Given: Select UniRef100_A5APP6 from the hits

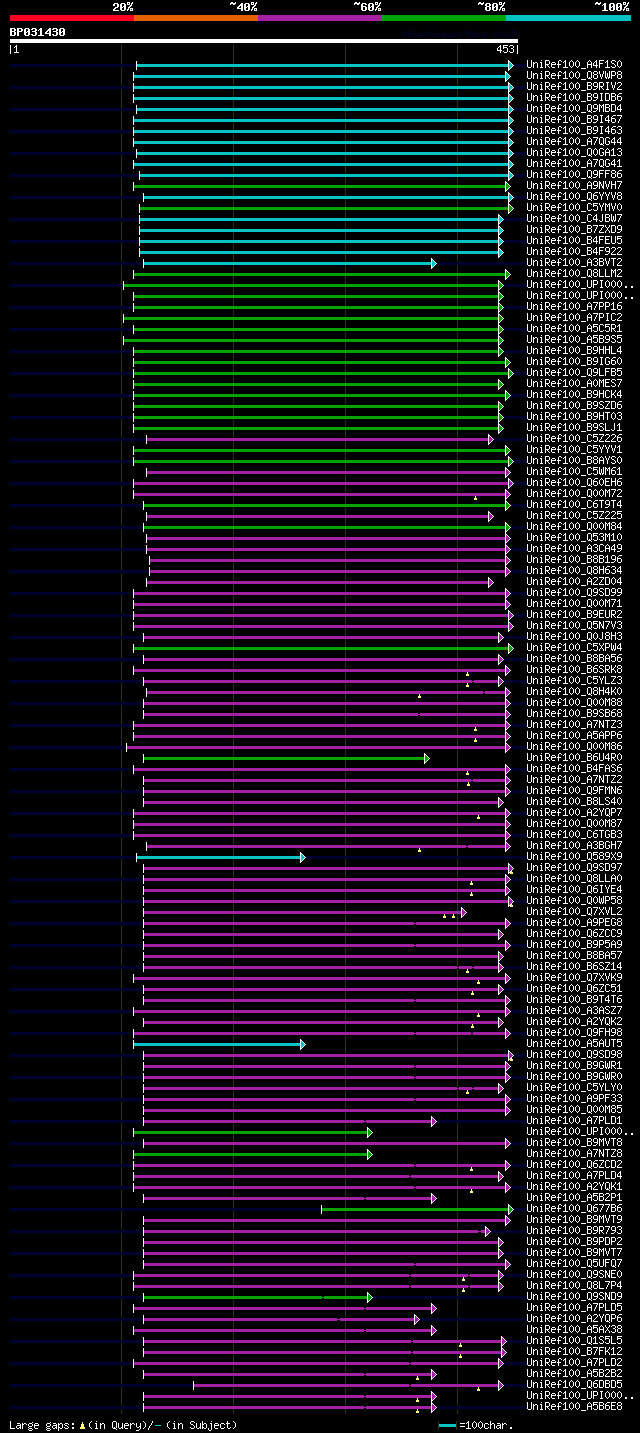Looking at the screenshot, I should pos(574,735).
